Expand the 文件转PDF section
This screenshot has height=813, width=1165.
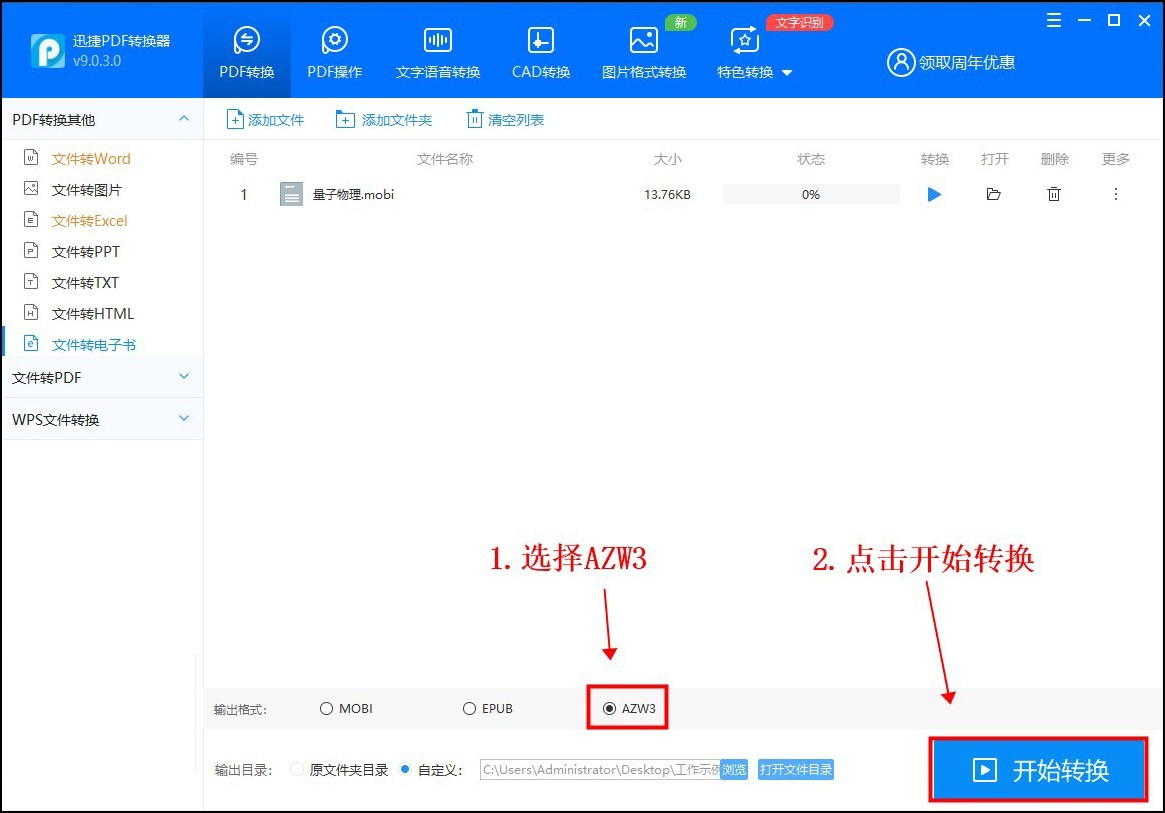100,377
